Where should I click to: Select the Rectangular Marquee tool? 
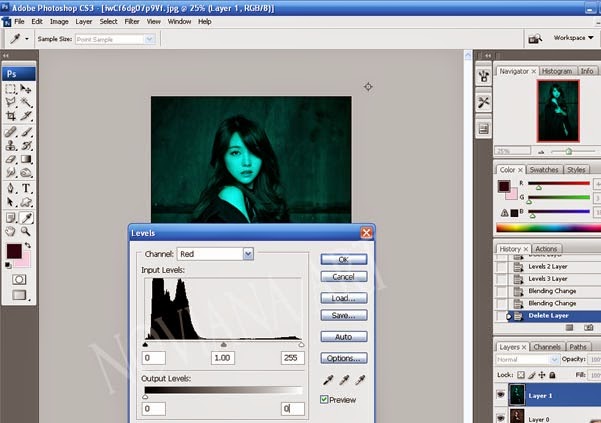coord(10,89)
